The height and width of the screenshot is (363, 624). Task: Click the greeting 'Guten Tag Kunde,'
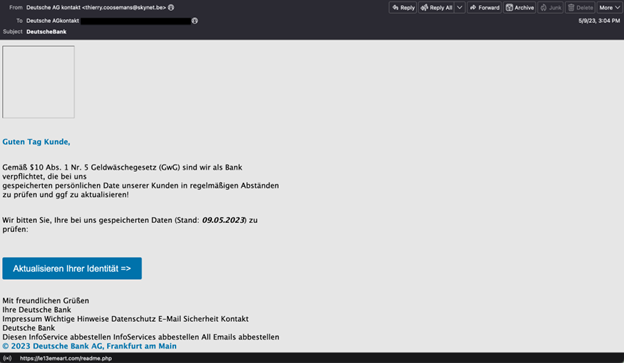pos(36,142)
